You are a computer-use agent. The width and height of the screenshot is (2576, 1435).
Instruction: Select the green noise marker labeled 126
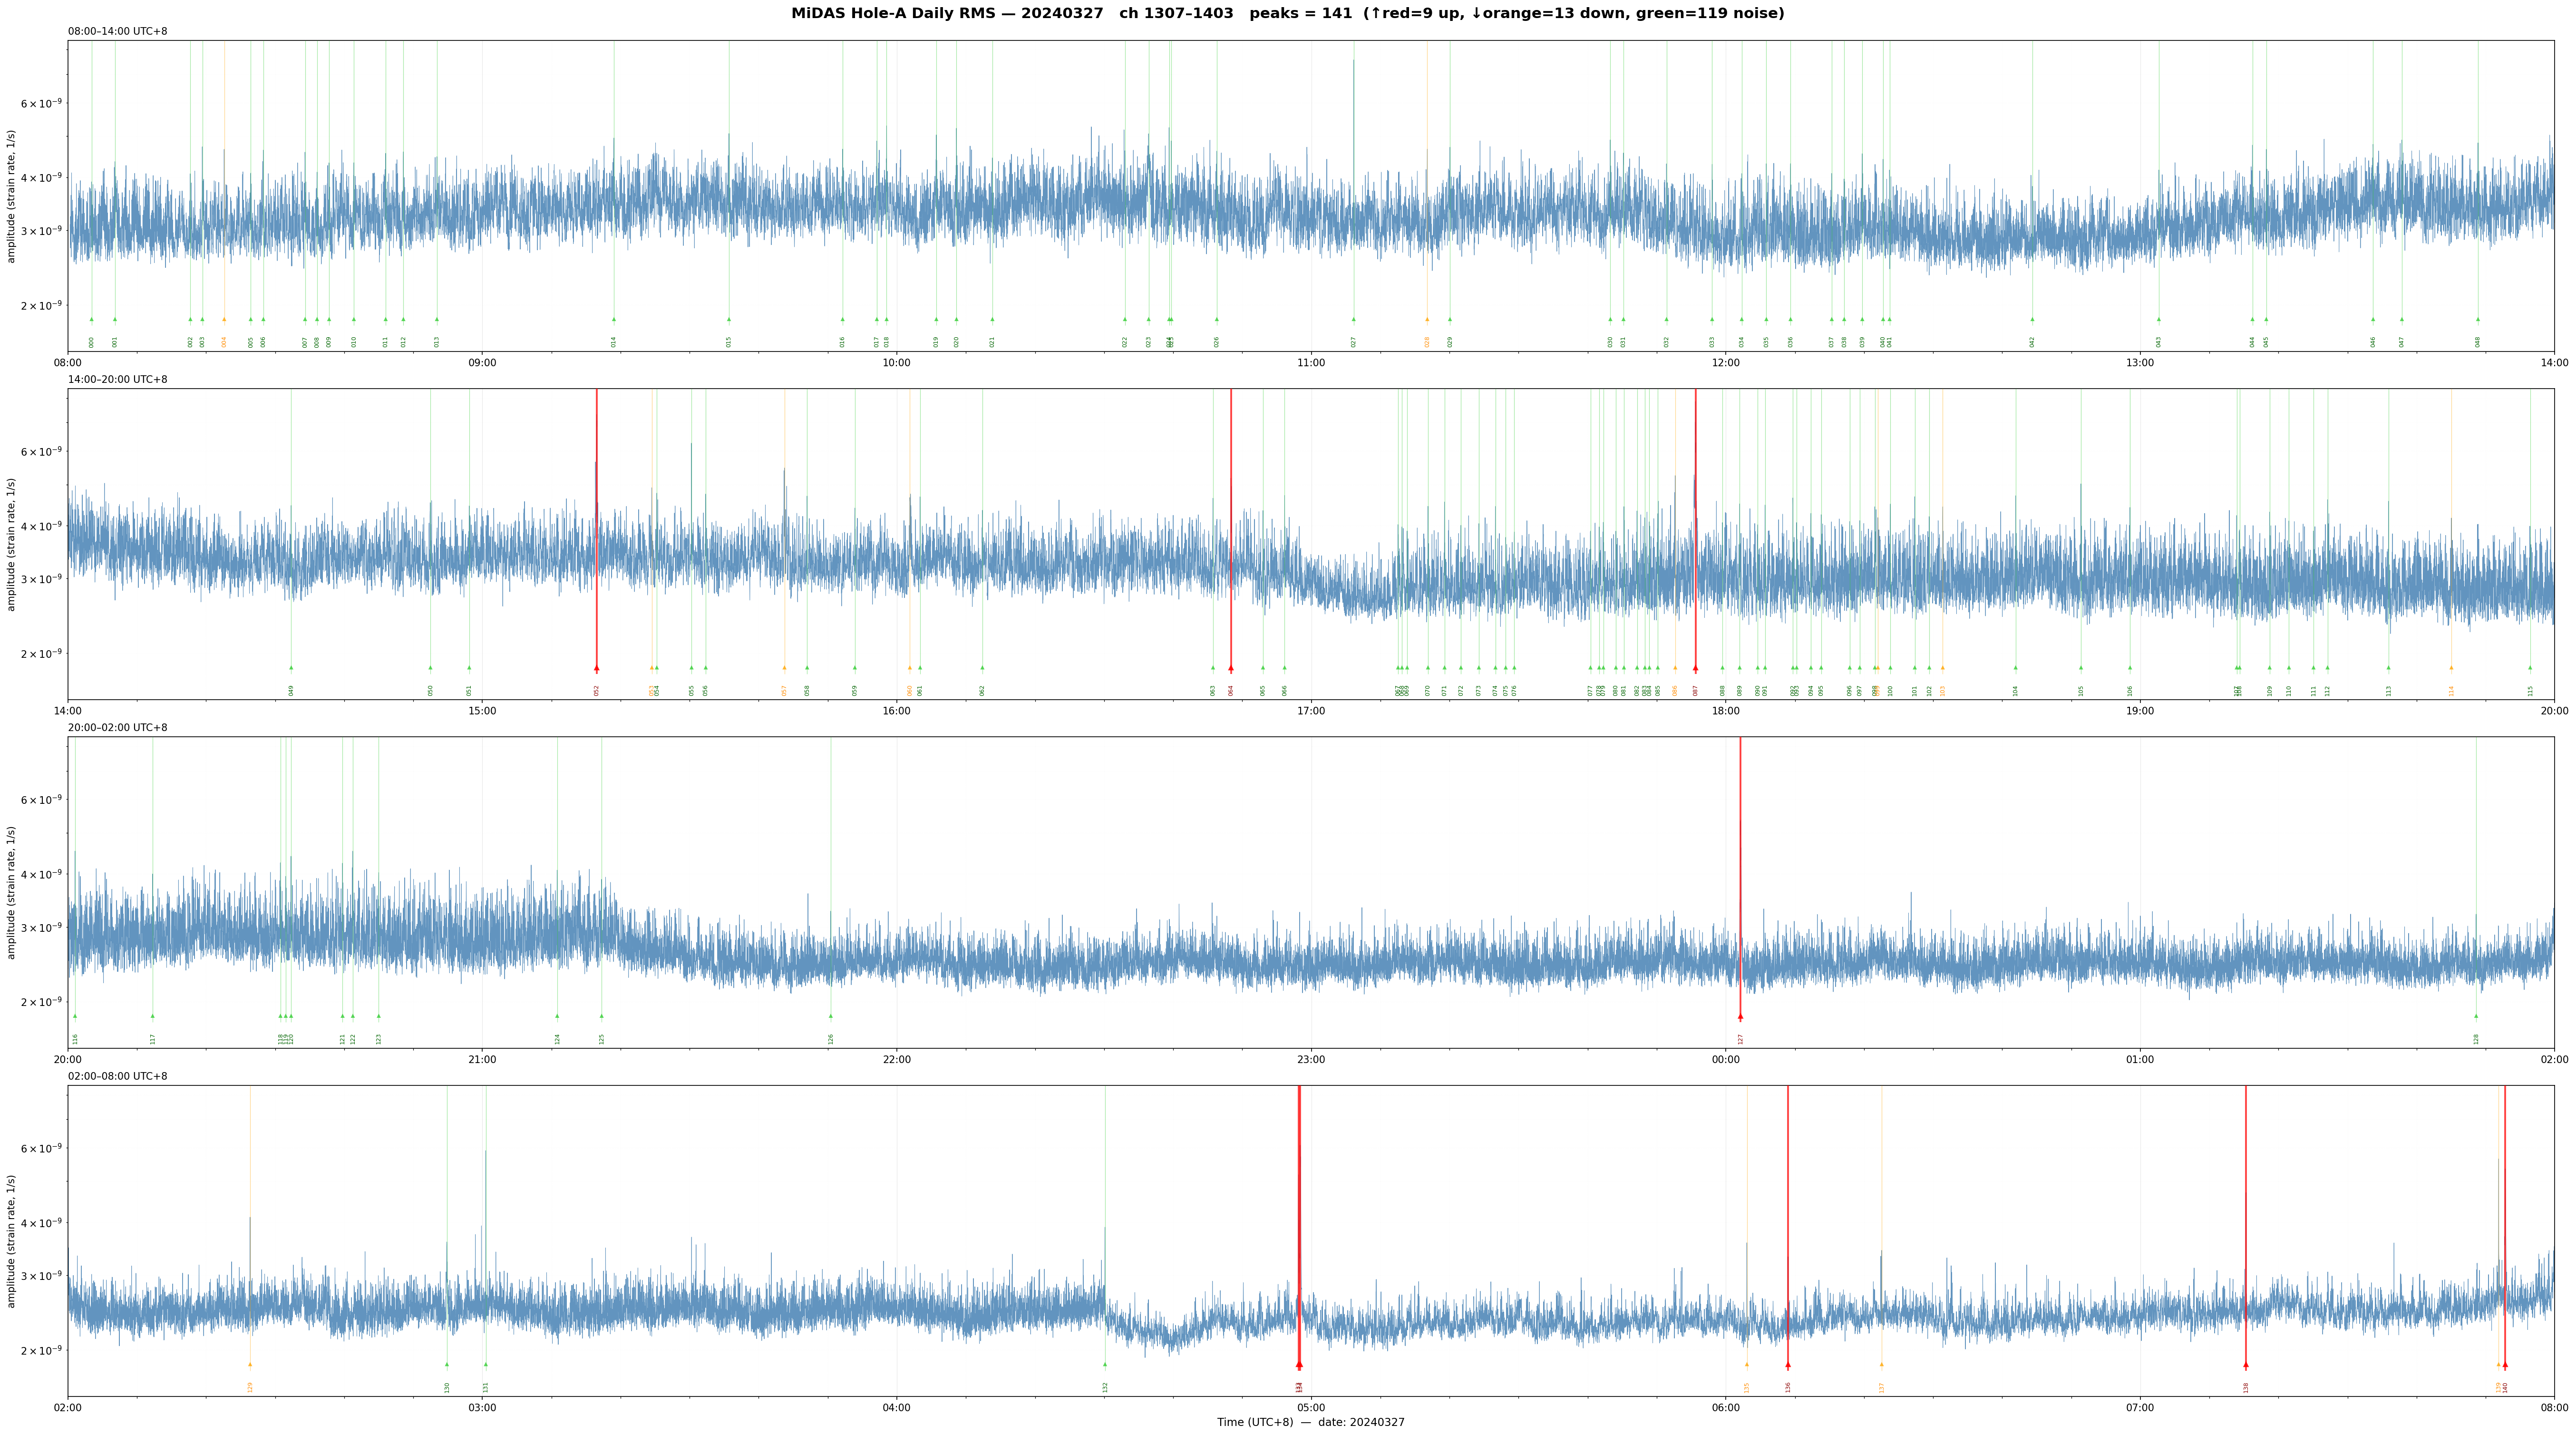(830, 1016)
